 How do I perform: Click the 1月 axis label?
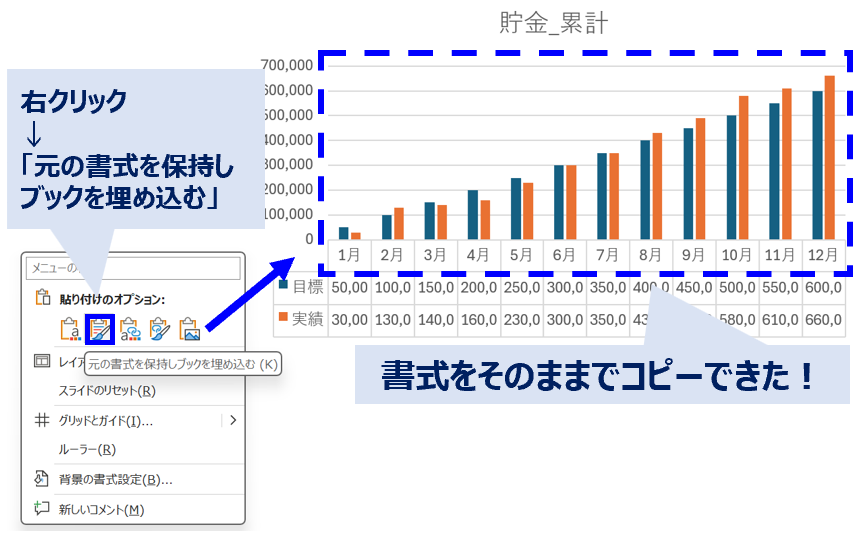349,255
